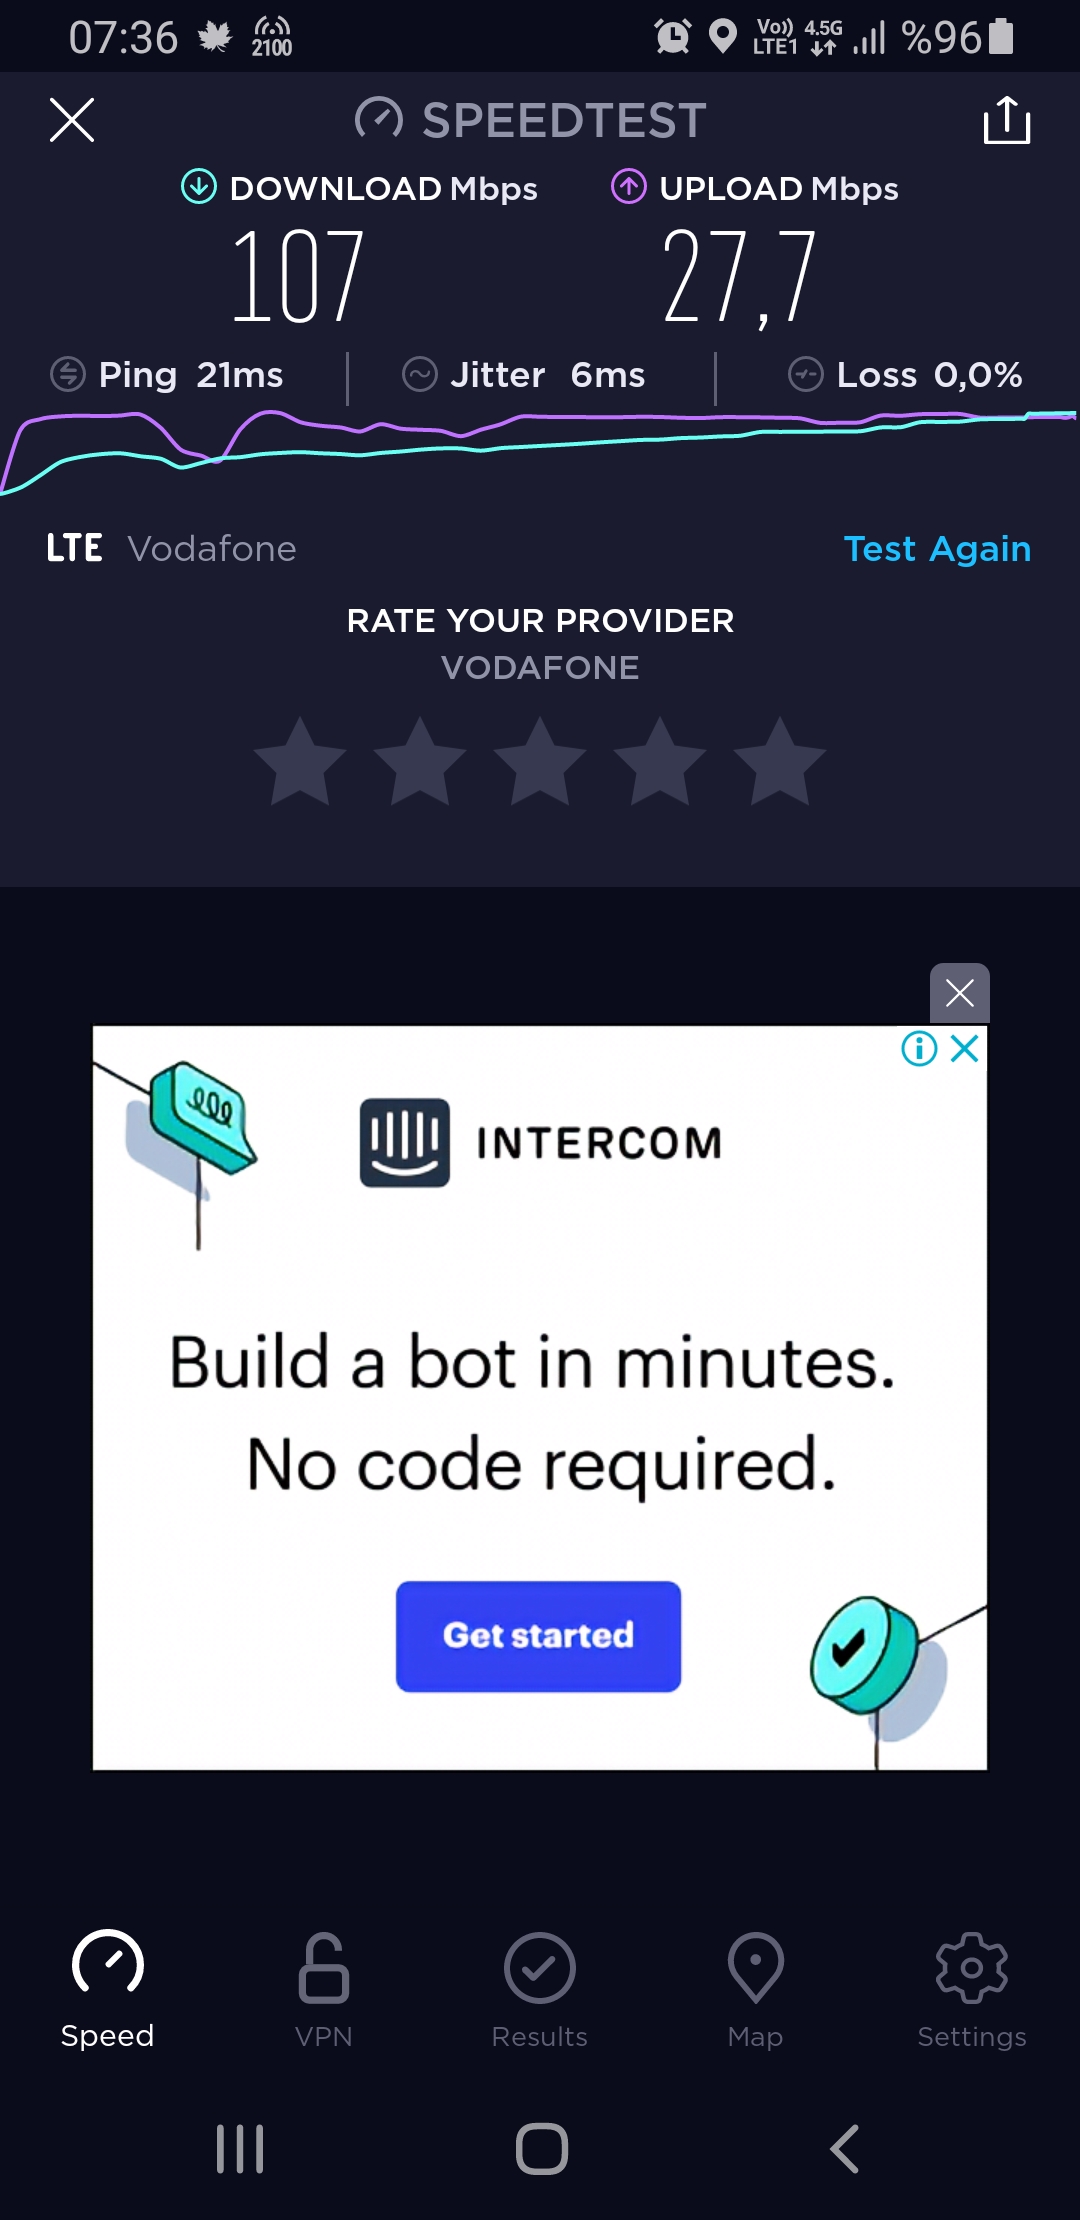Select the Speed tab
1080x2220 pixels.
click(x=108, y=1990)
